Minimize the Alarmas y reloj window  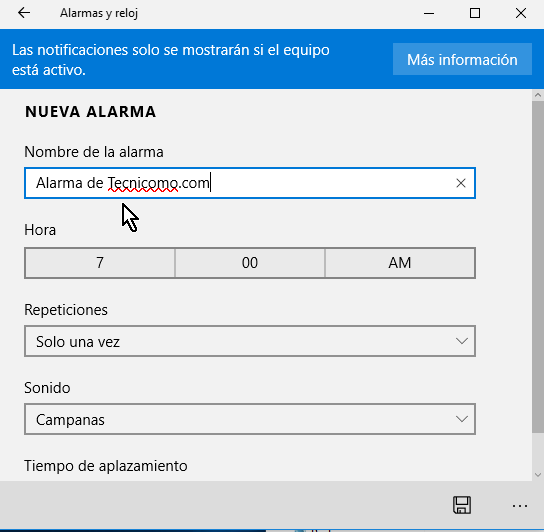pos(429,14)
